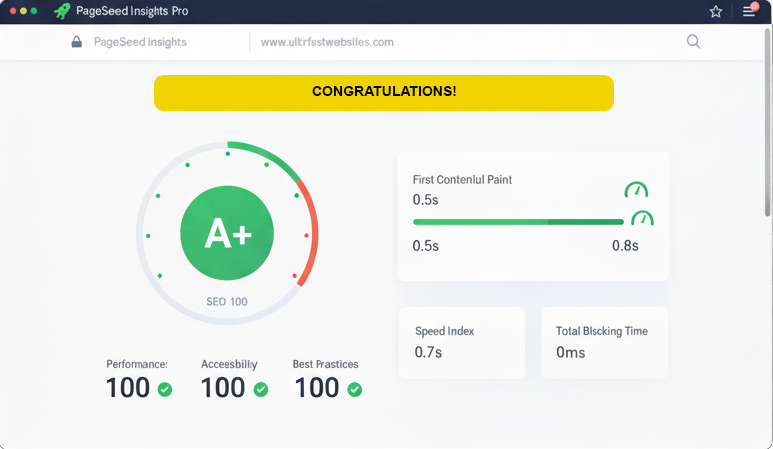Click the 0.7s Speed Index value
This screenshot has width=773, height=449.
click(428, 352)
